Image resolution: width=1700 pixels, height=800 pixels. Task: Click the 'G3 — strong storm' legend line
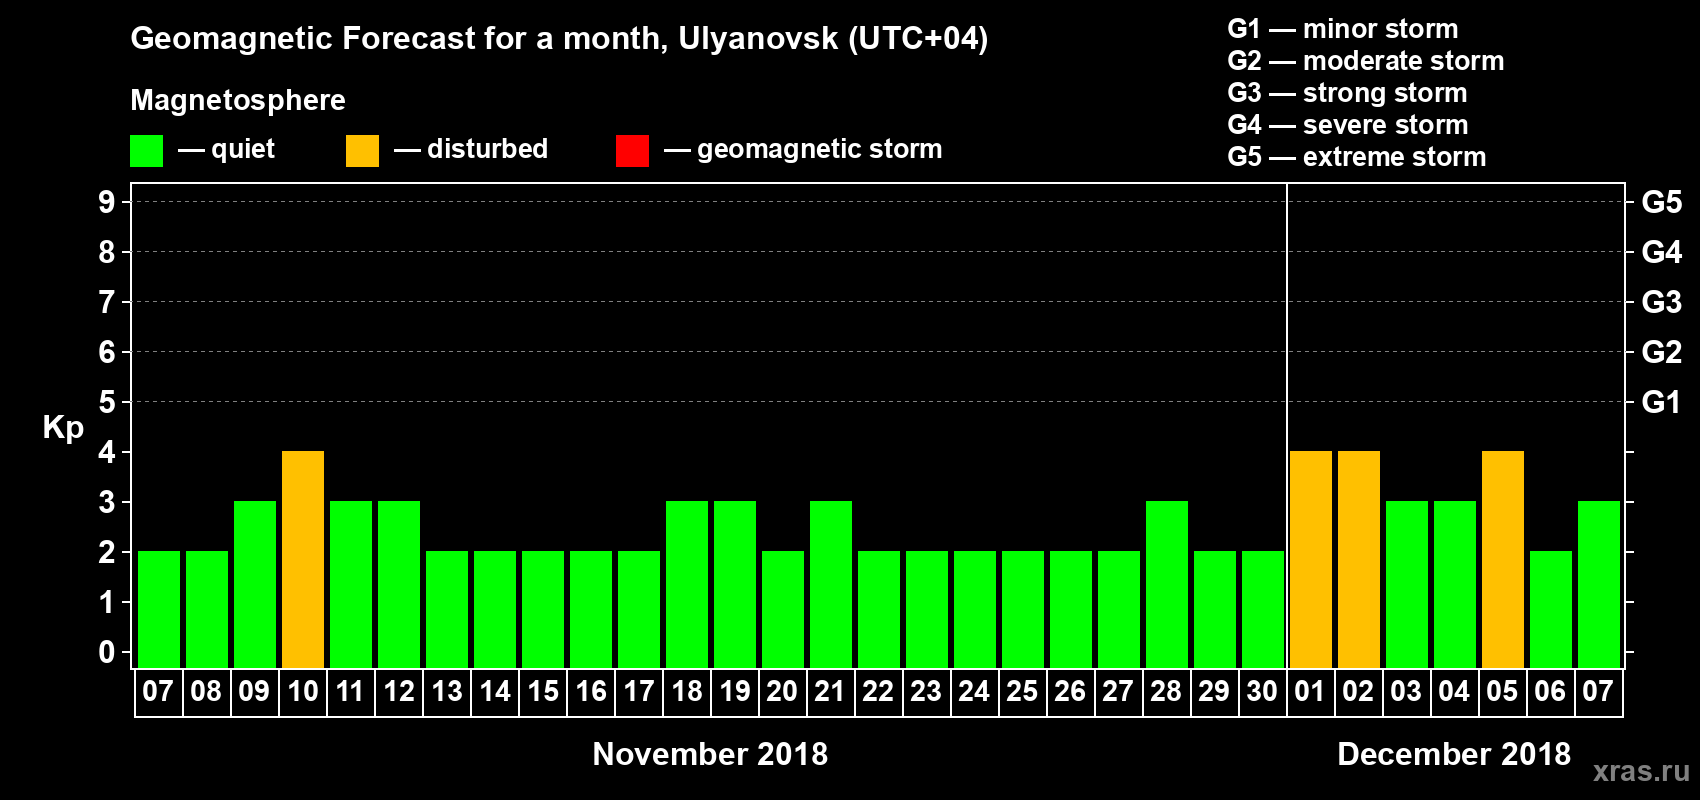click(1348, 93)
